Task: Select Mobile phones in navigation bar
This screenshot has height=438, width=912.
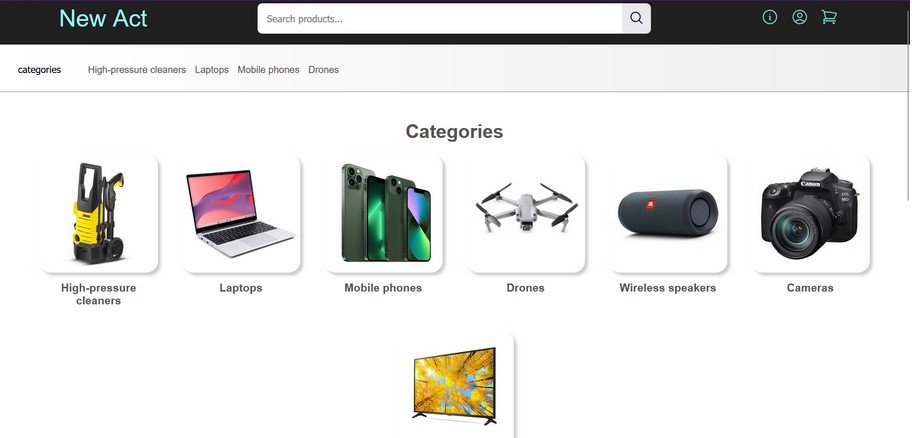Action: [268, 70]
